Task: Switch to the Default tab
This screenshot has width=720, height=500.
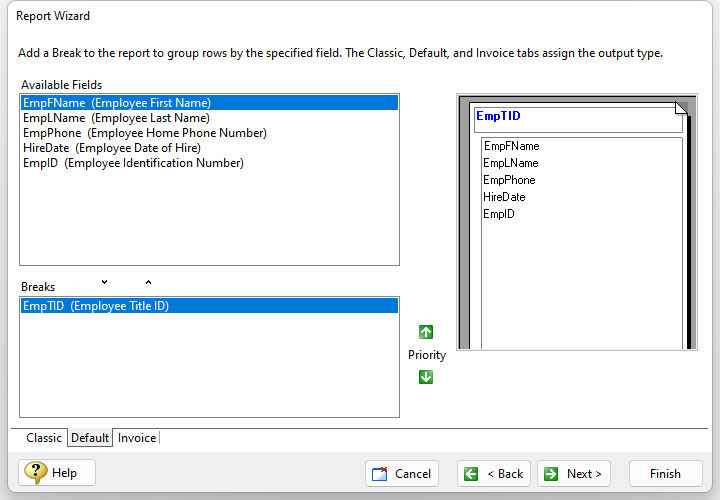Action: click(x=90, y=438)
